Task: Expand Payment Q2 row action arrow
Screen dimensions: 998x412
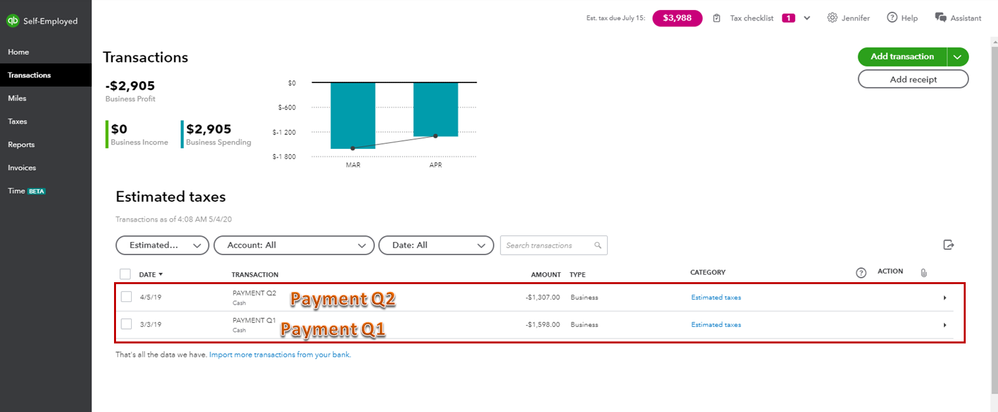Action: (945, 297)
